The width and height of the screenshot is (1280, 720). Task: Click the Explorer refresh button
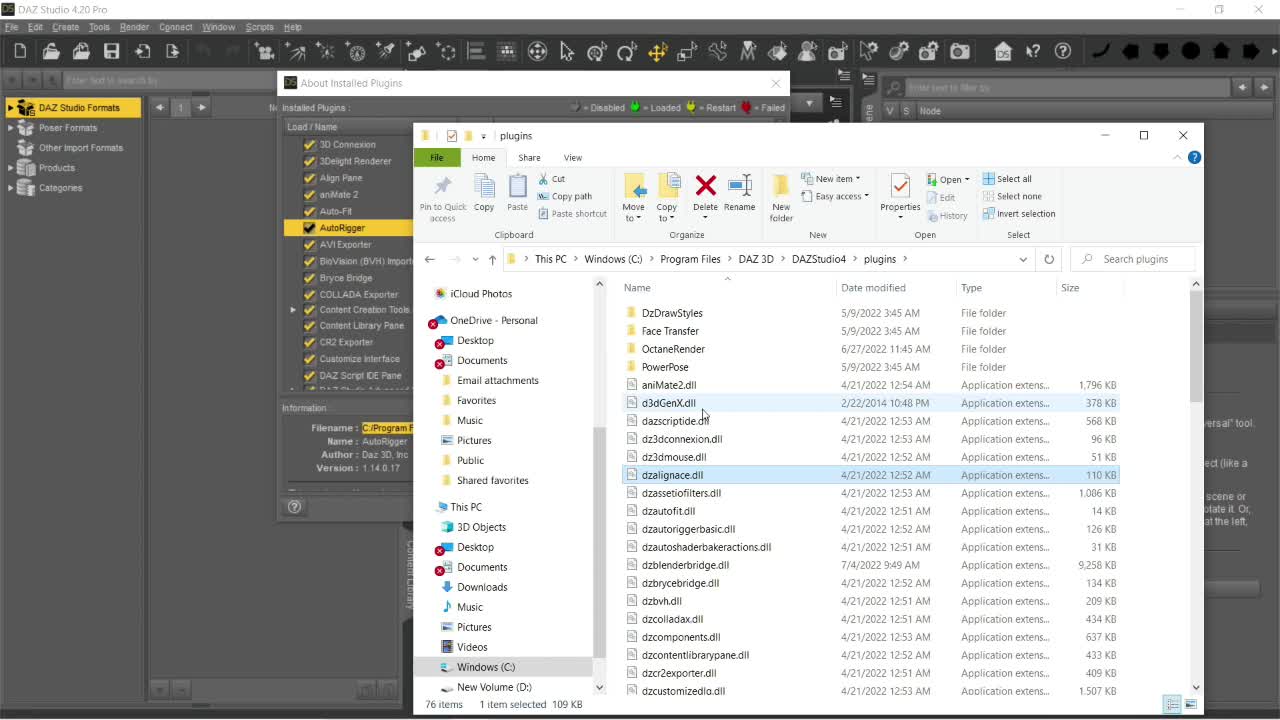(1049, 259)
